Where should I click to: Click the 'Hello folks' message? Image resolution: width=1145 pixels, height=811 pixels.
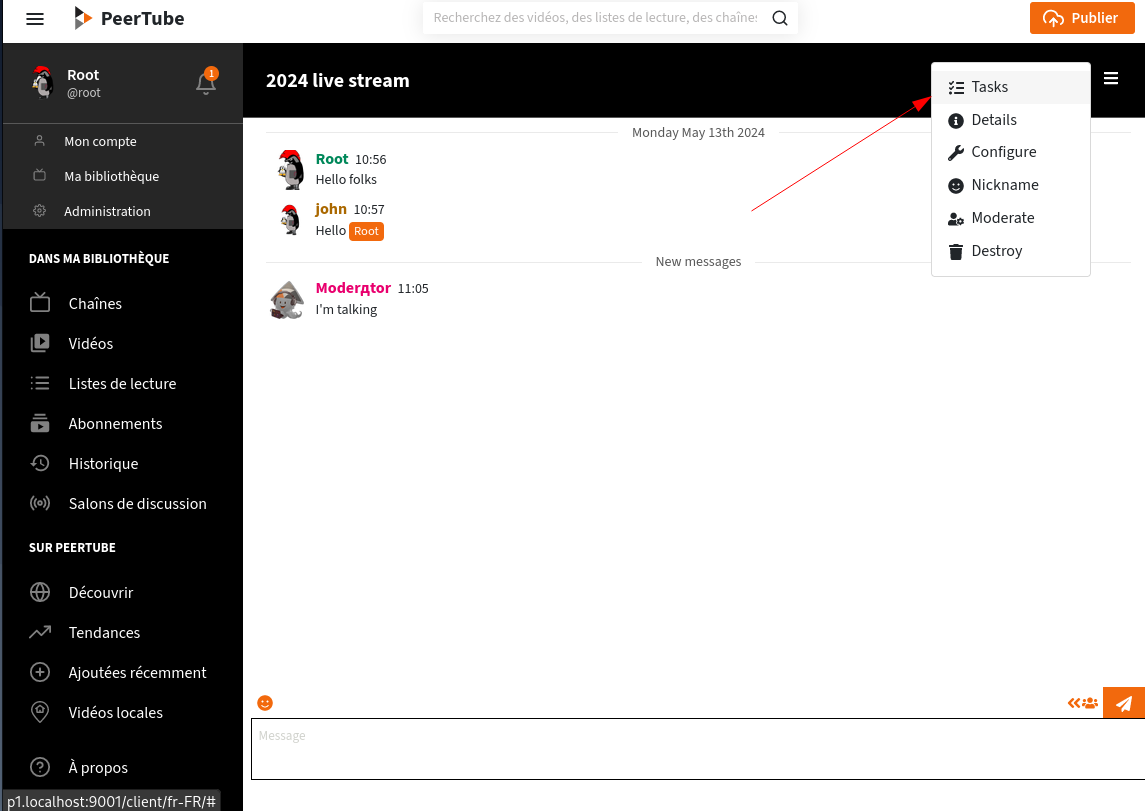(x=346, y=180)
